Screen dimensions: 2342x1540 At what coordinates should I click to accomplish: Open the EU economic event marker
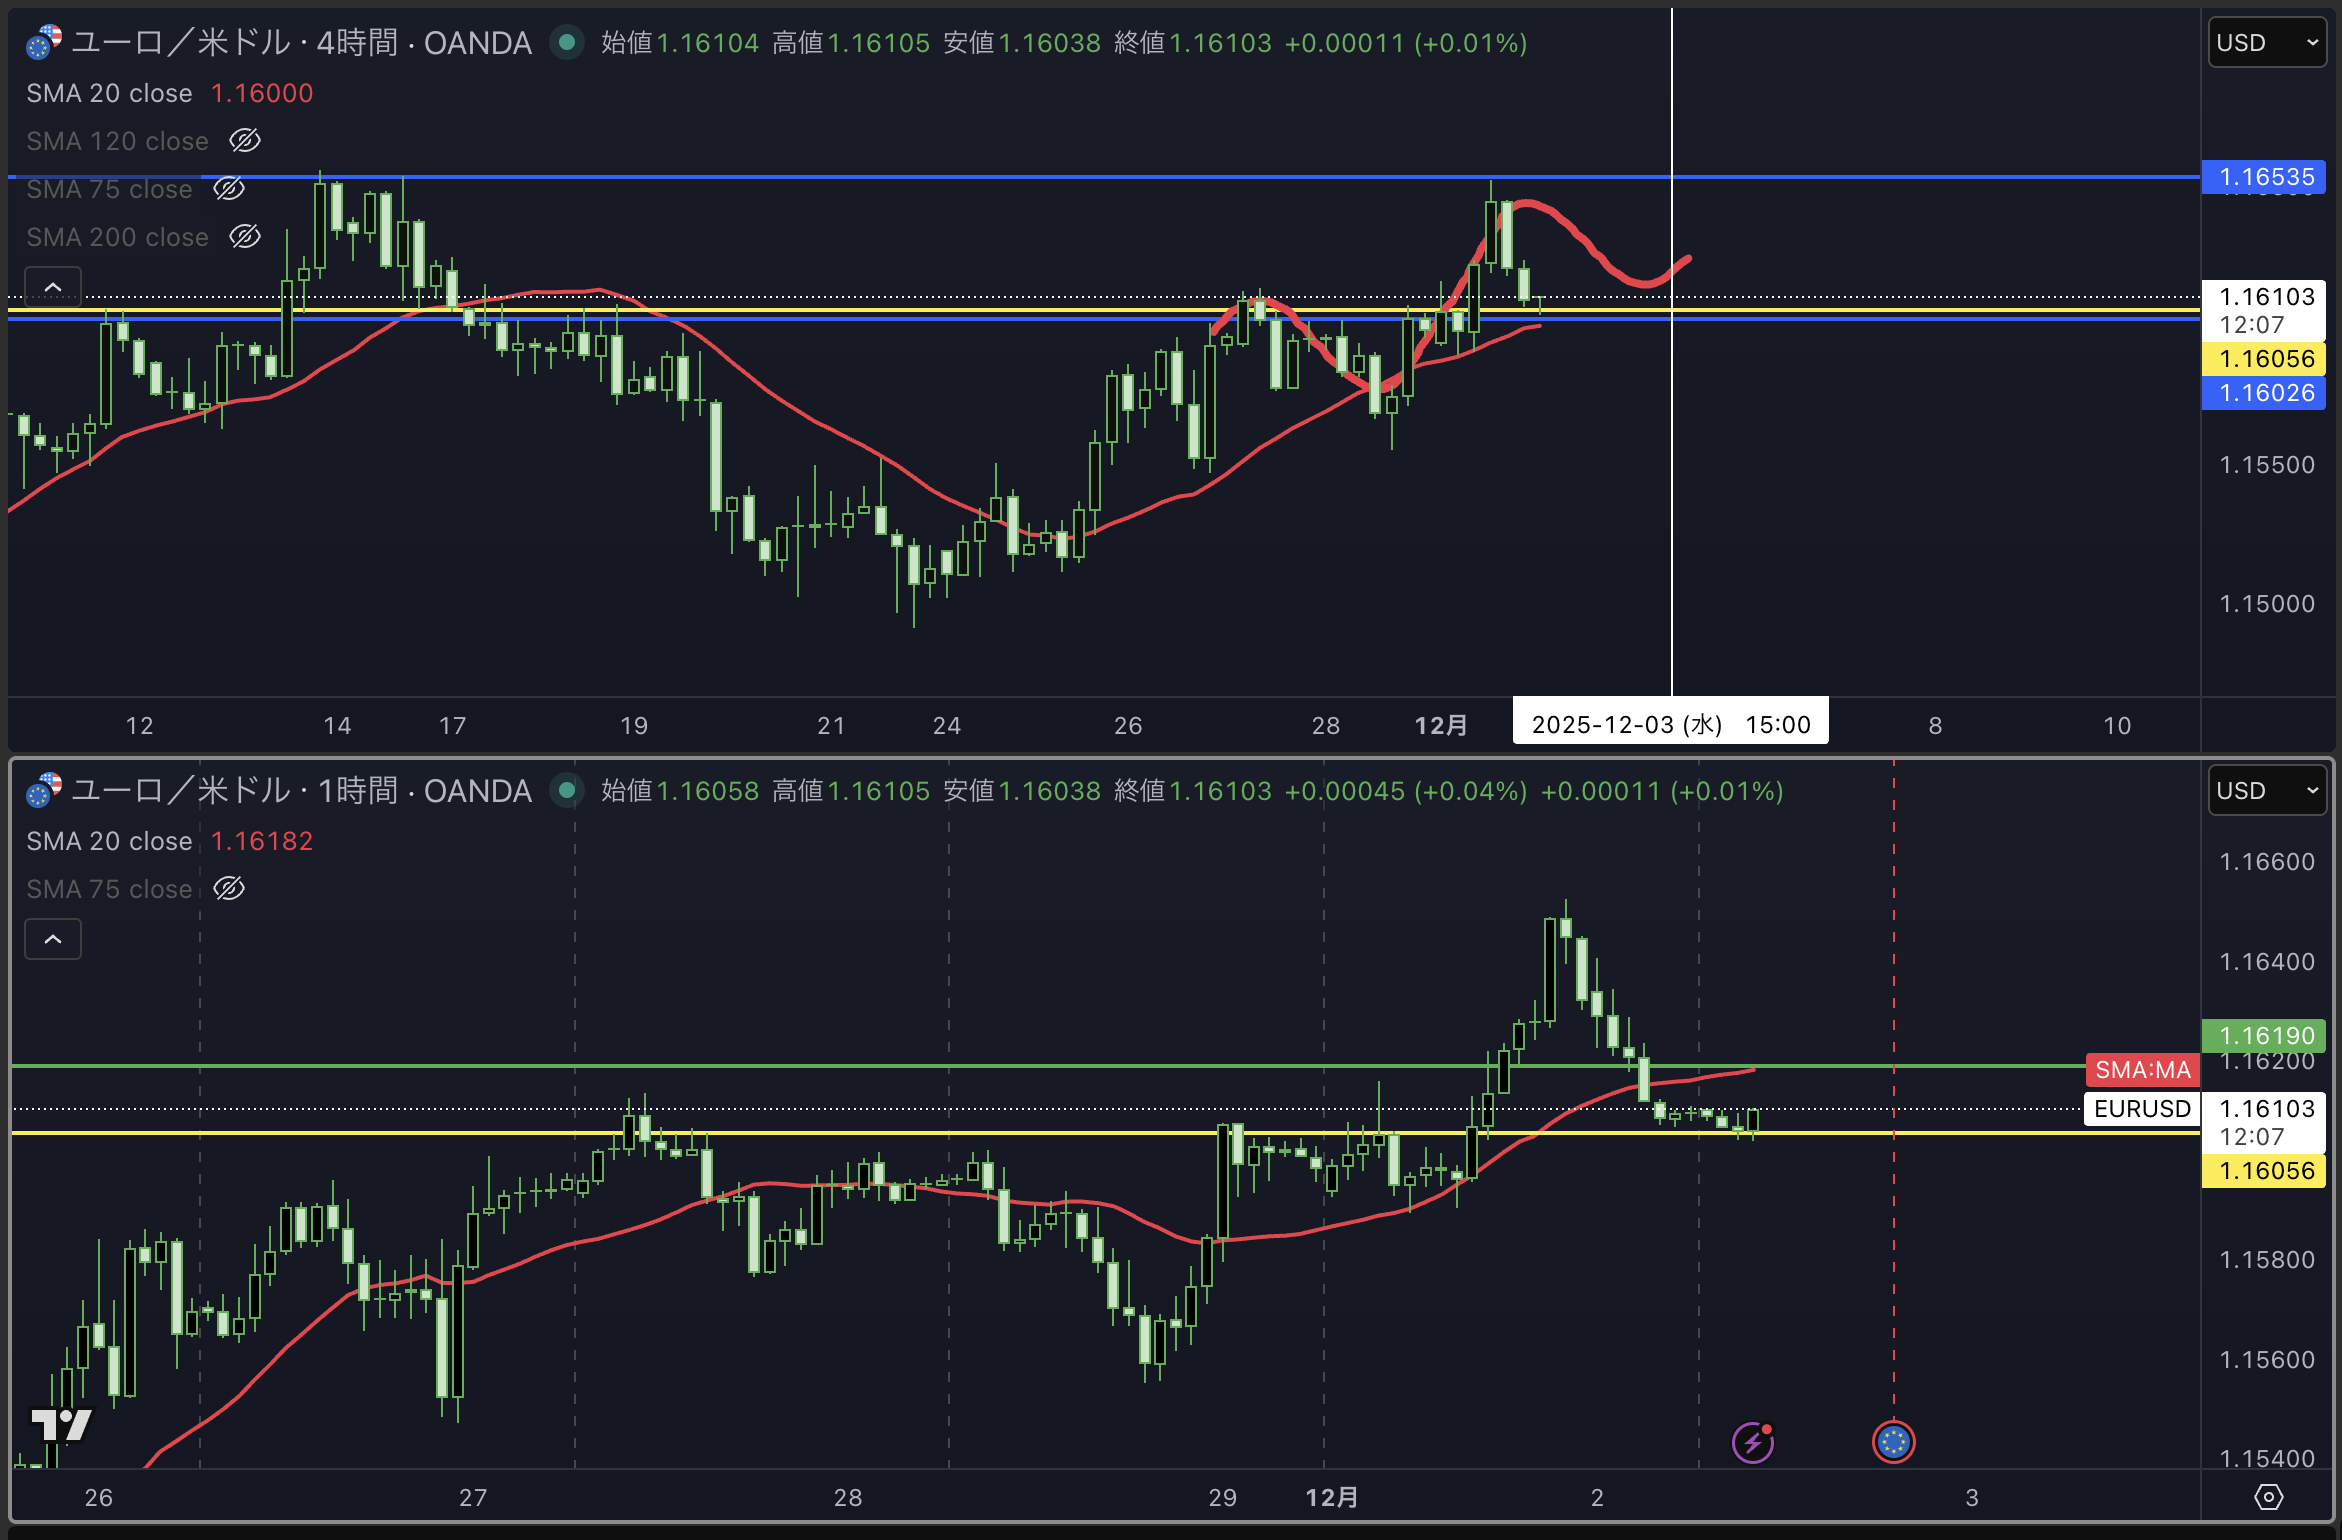[x=1893, y=1442]
